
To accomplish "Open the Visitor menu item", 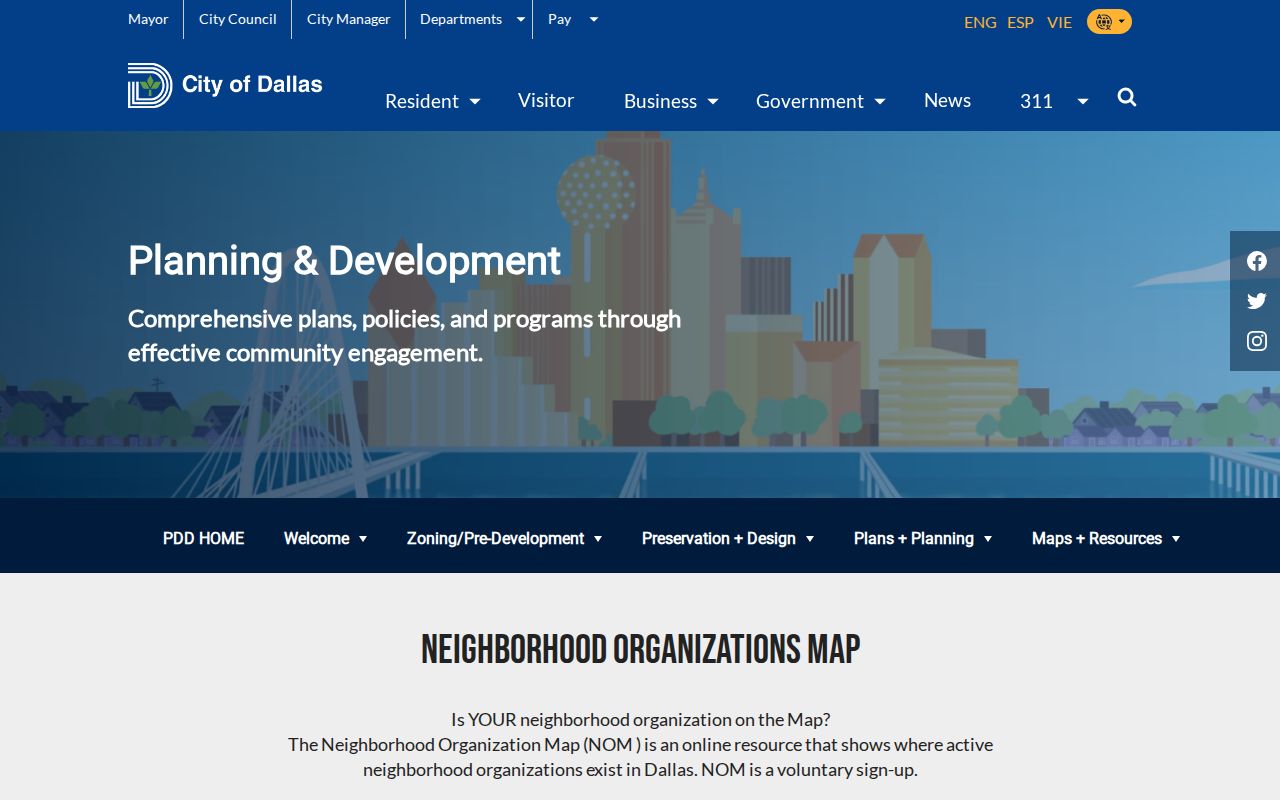I will click(x=546, y=100).
